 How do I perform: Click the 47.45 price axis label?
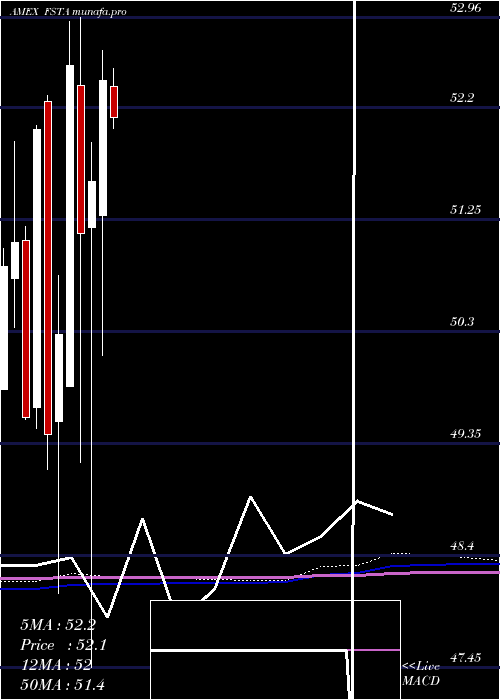coord(466,658)
